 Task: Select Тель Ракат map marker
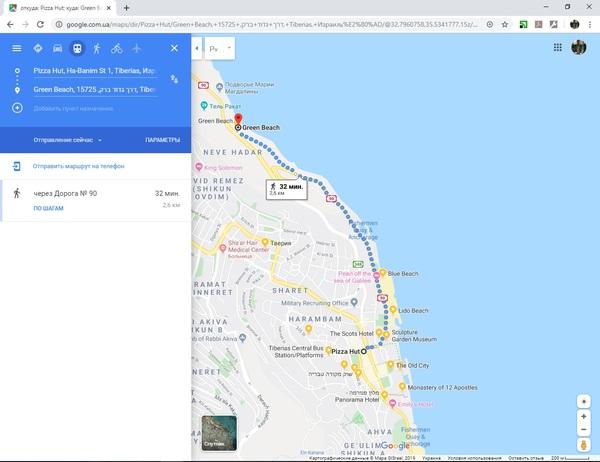204,105
